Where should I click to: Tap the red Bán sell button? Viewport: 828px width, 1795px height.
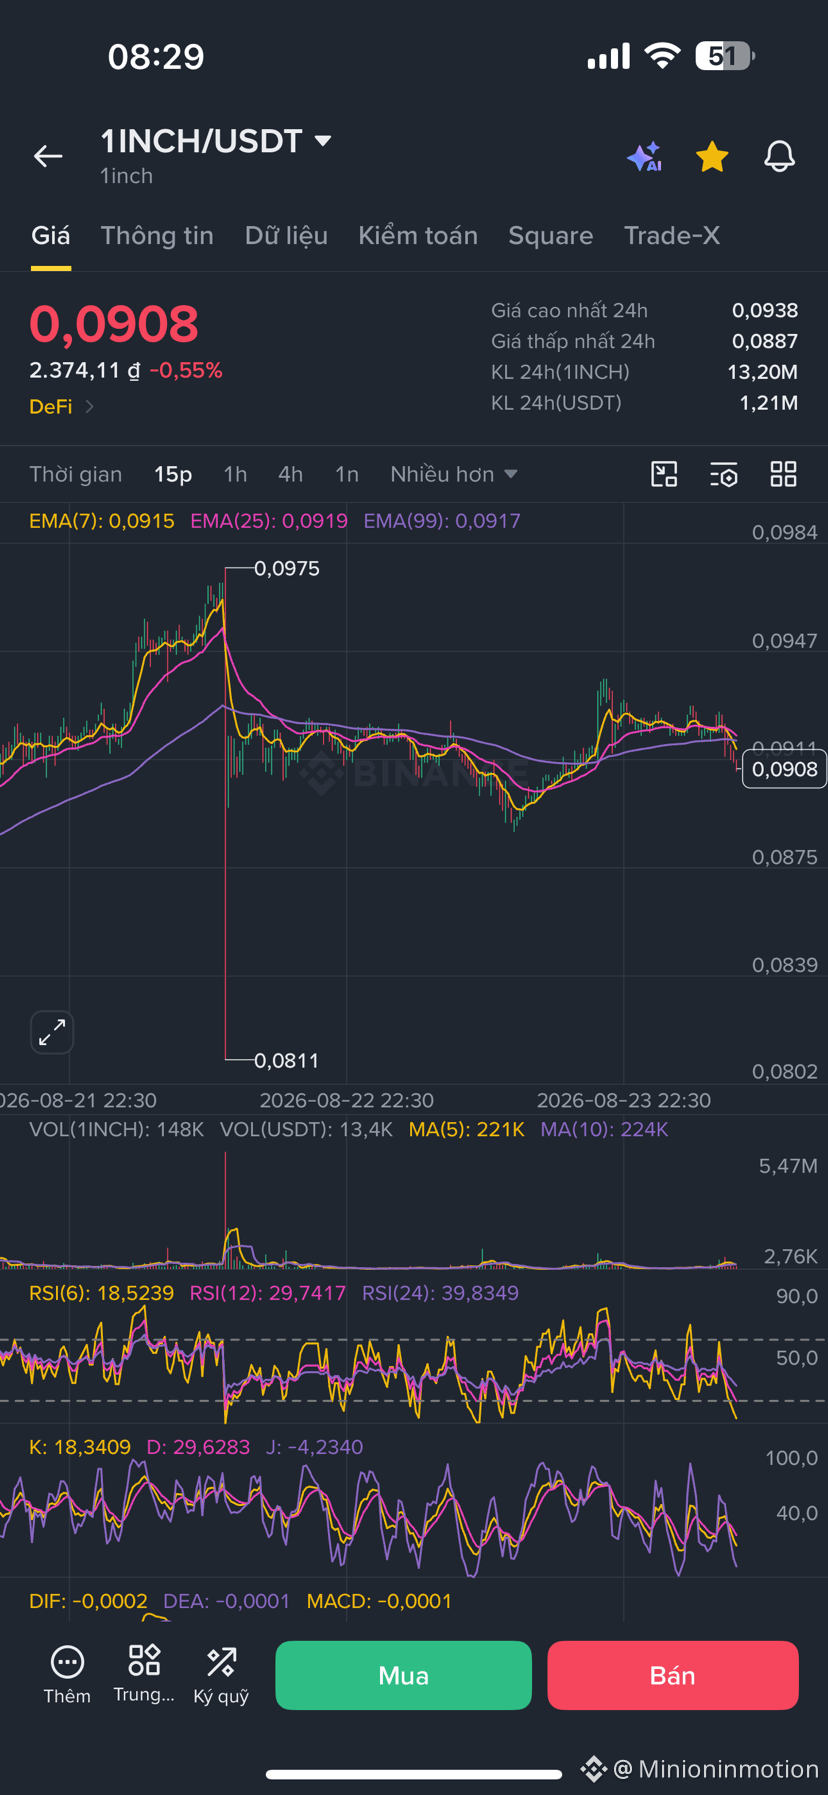click(673, 1675)
